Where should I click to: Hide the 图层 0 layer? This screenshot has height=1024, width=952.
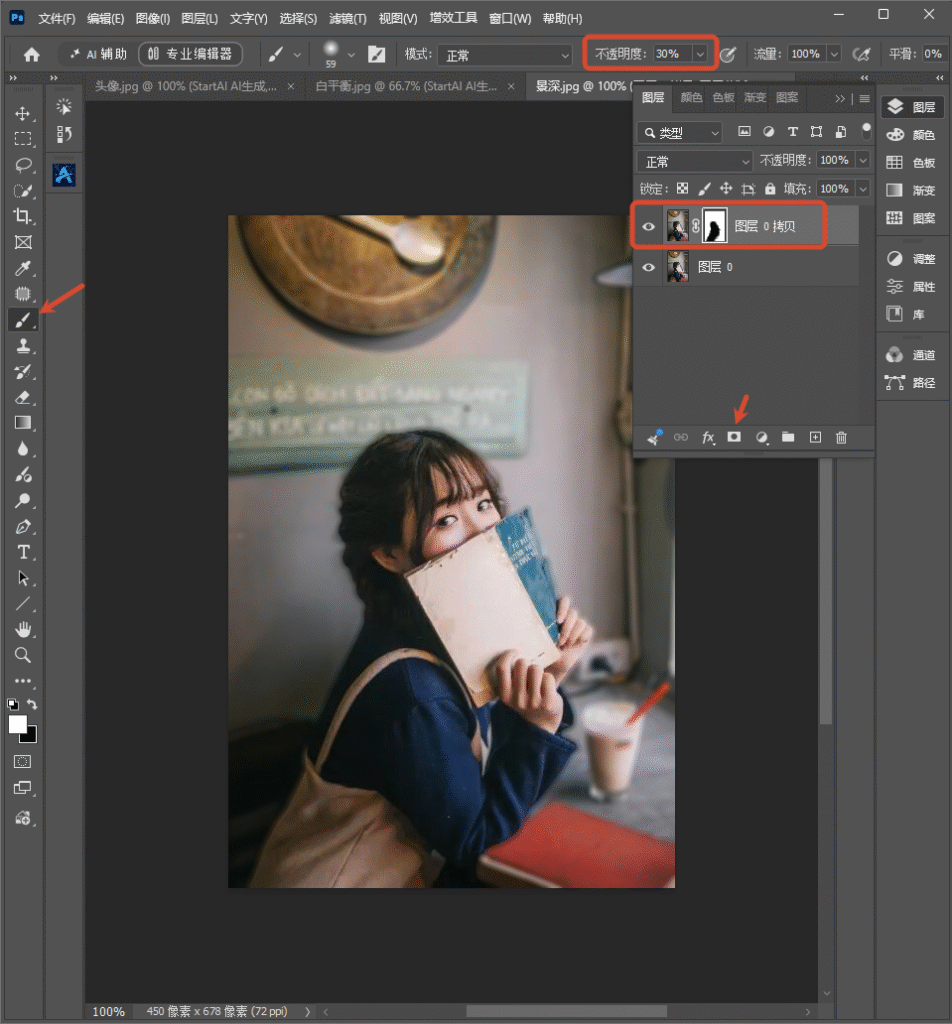pos(648,267)
